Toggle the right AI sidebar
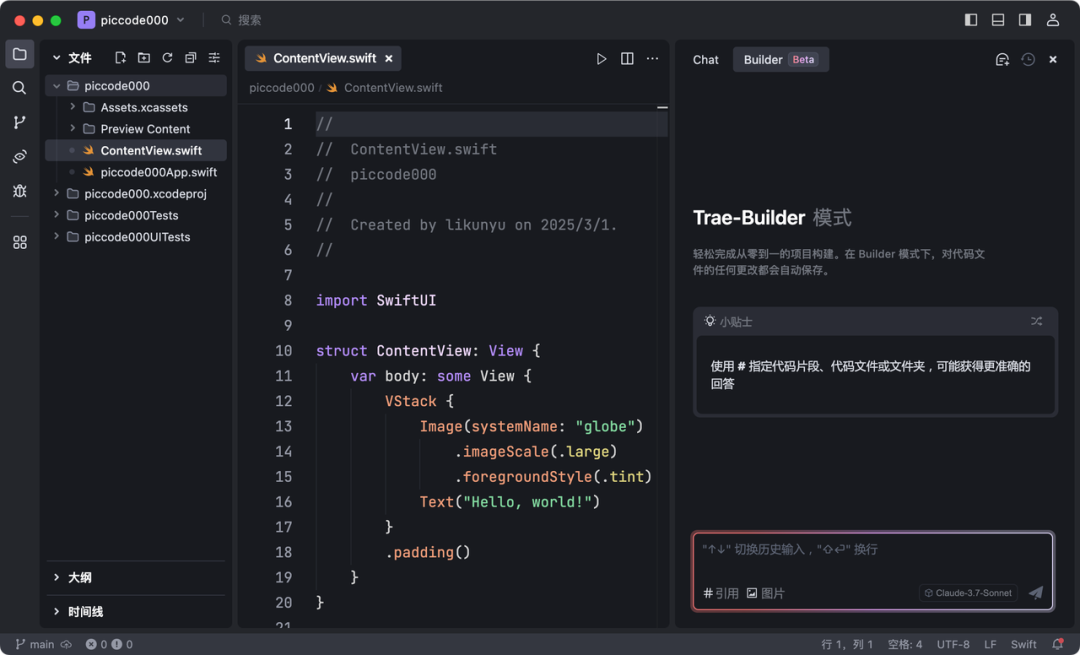Screen dimensions: 1080x655 pos(1025,20)
